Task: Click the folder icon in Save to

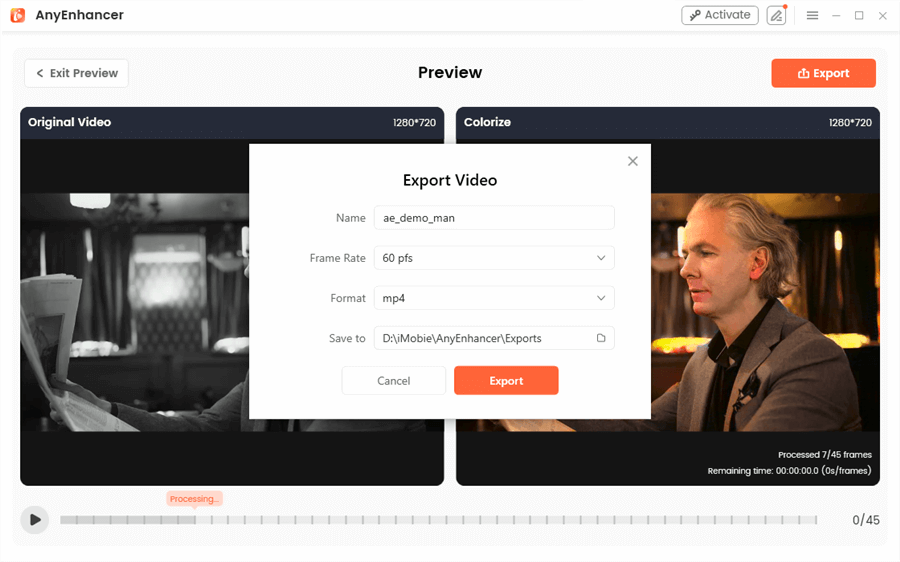Action: [601, 338]
